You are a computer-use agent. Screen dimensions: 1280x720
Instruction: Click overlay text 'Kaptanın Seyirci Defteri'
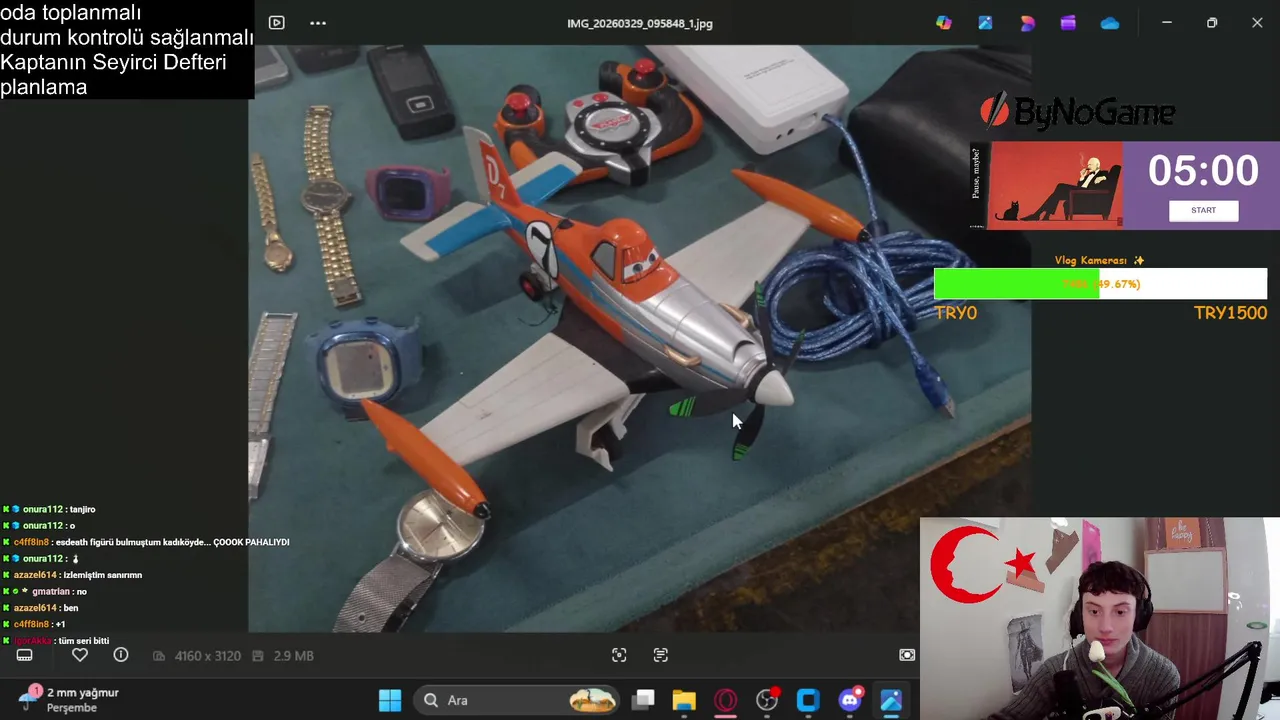[113, 62]
